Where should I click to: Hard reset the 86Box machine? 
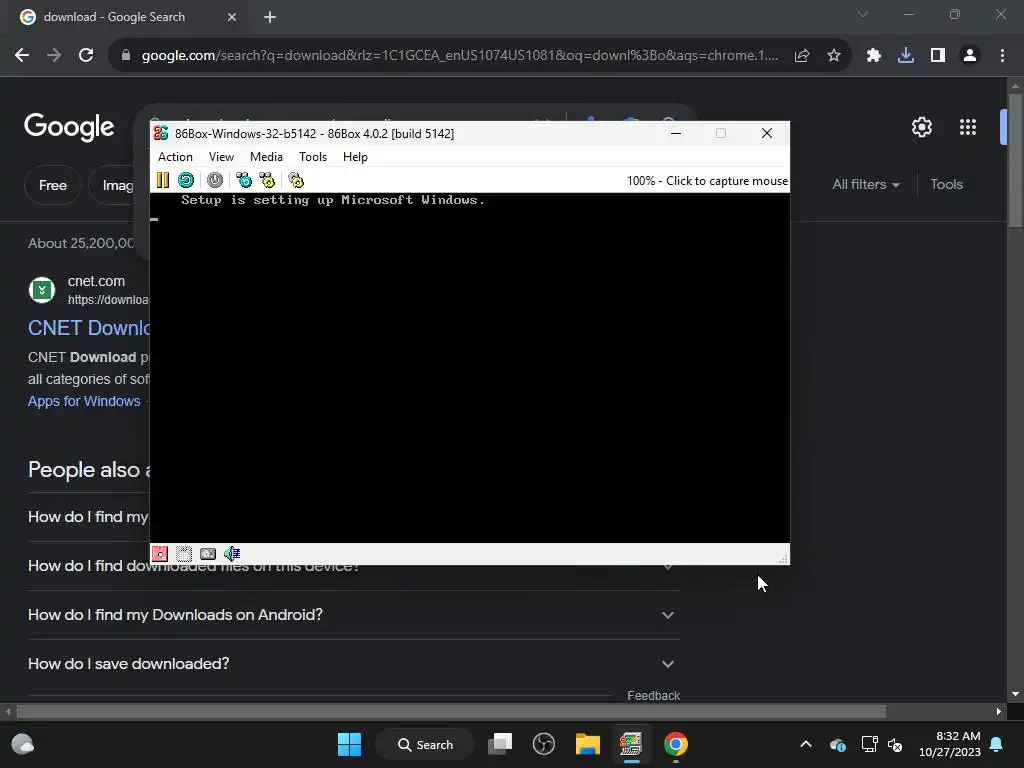pyautogui.click(x=186, y=180)
